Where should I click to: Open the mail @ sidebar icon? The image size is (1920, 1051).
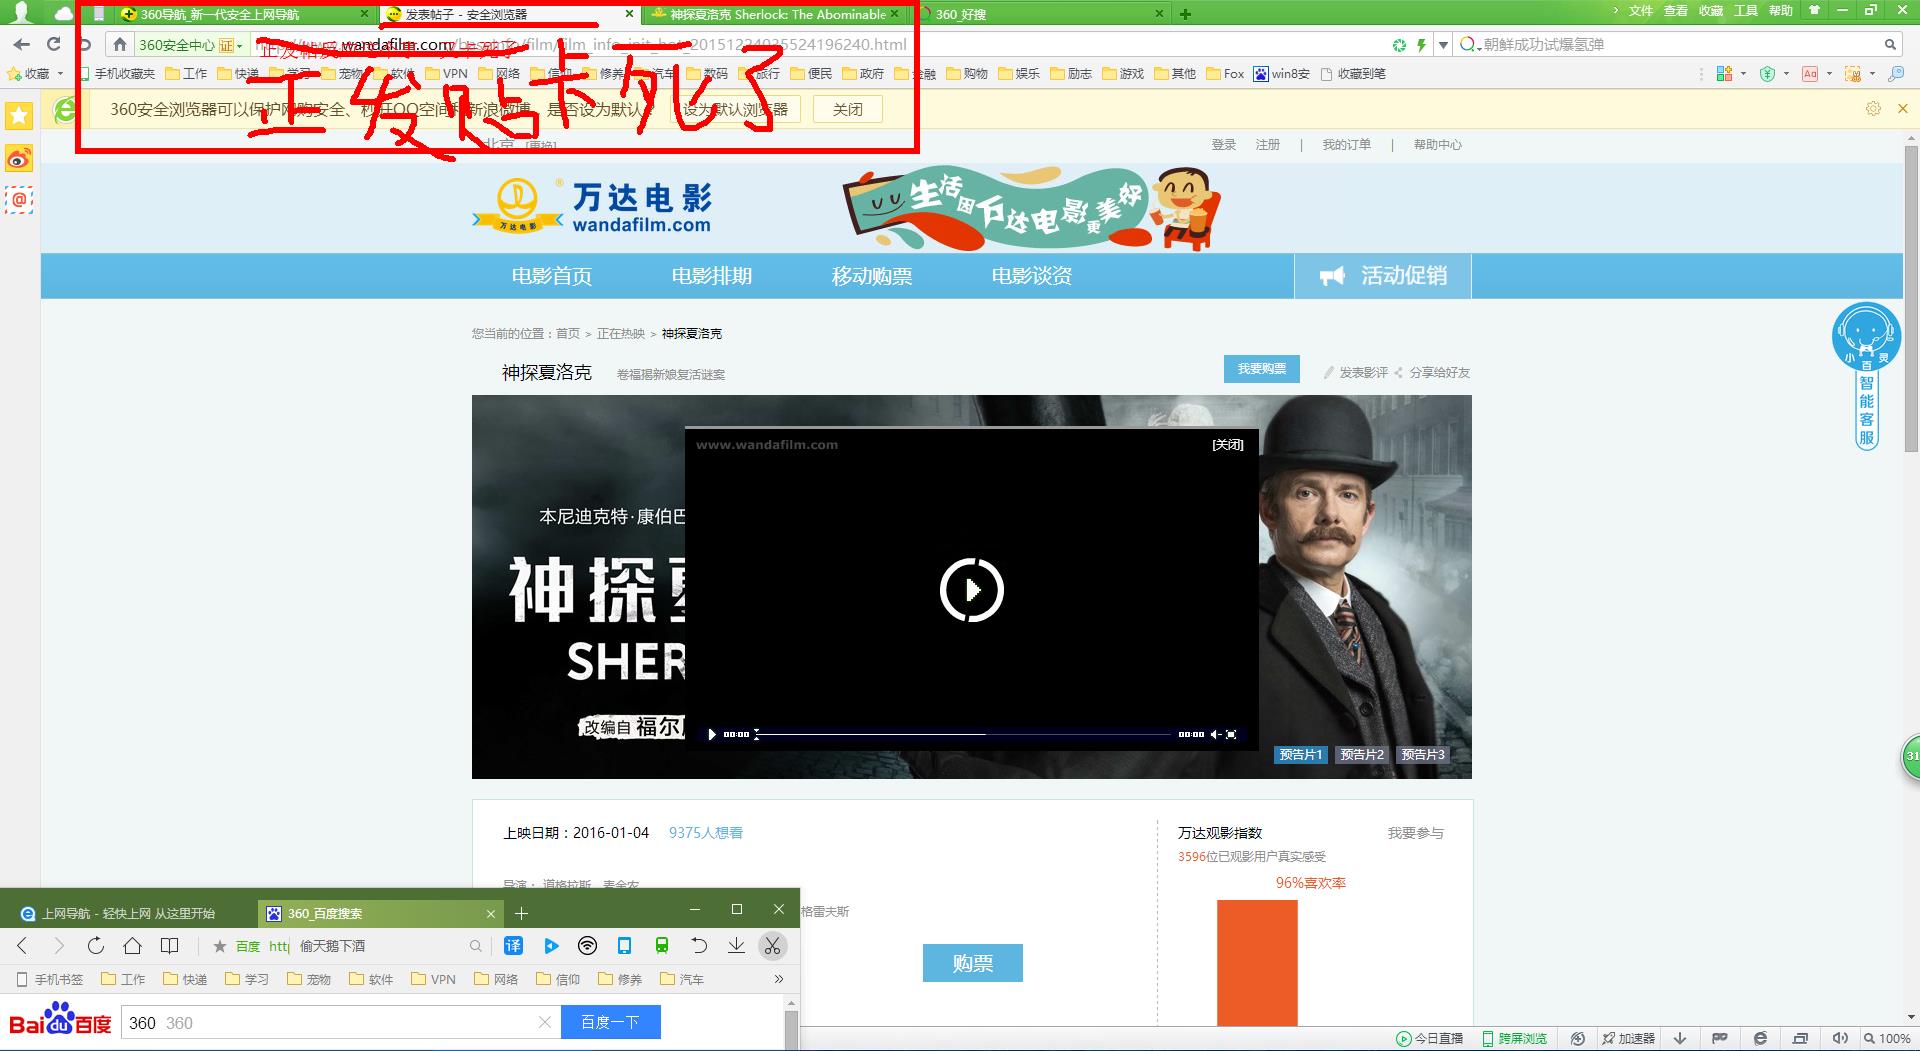tap(19, 200)
